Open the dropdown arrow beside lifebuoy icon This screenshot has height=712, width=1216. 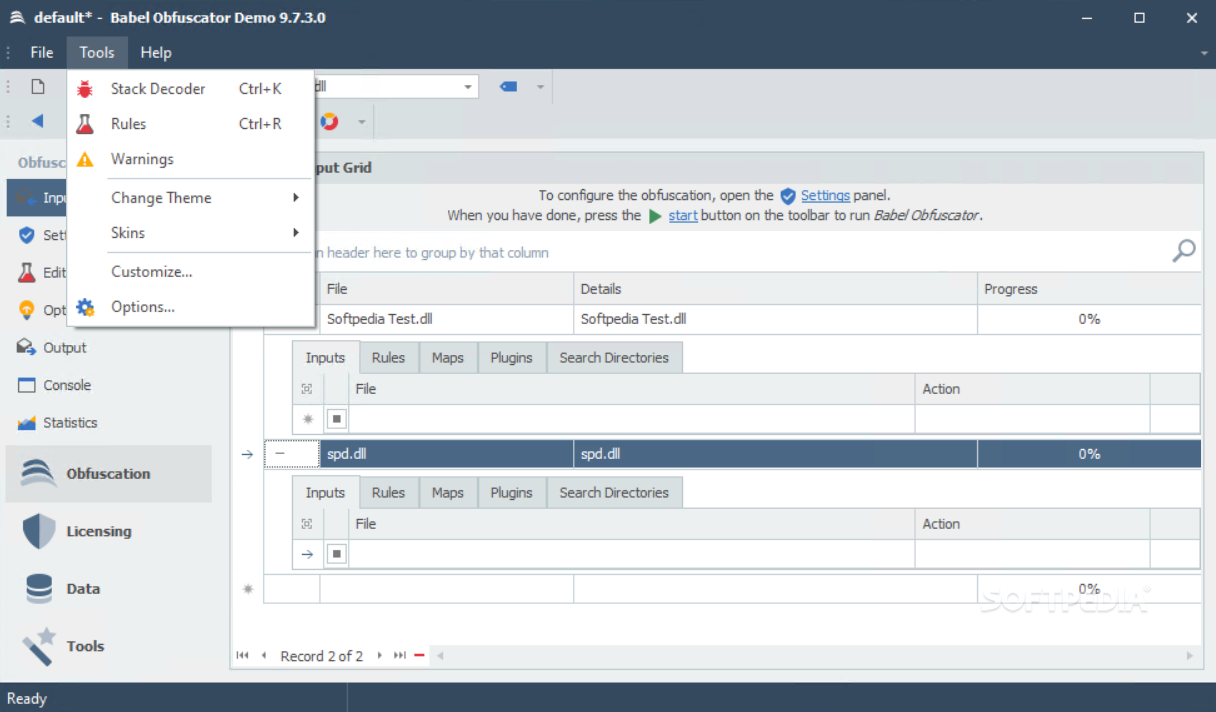tap(361, 122)
